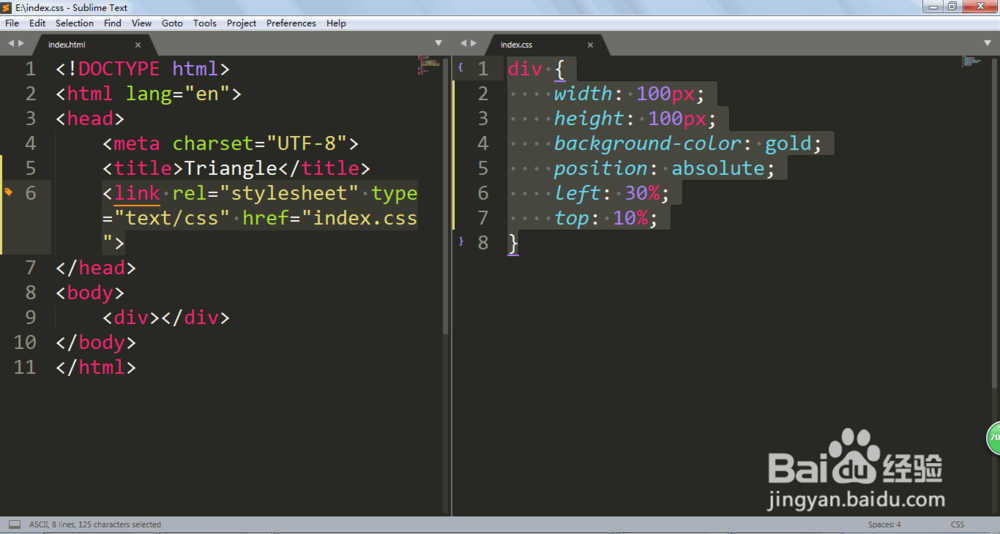Click the link tag name on line 6
Screen dimensions: 1000x534
pyautogui.click(x=137, y=193)
